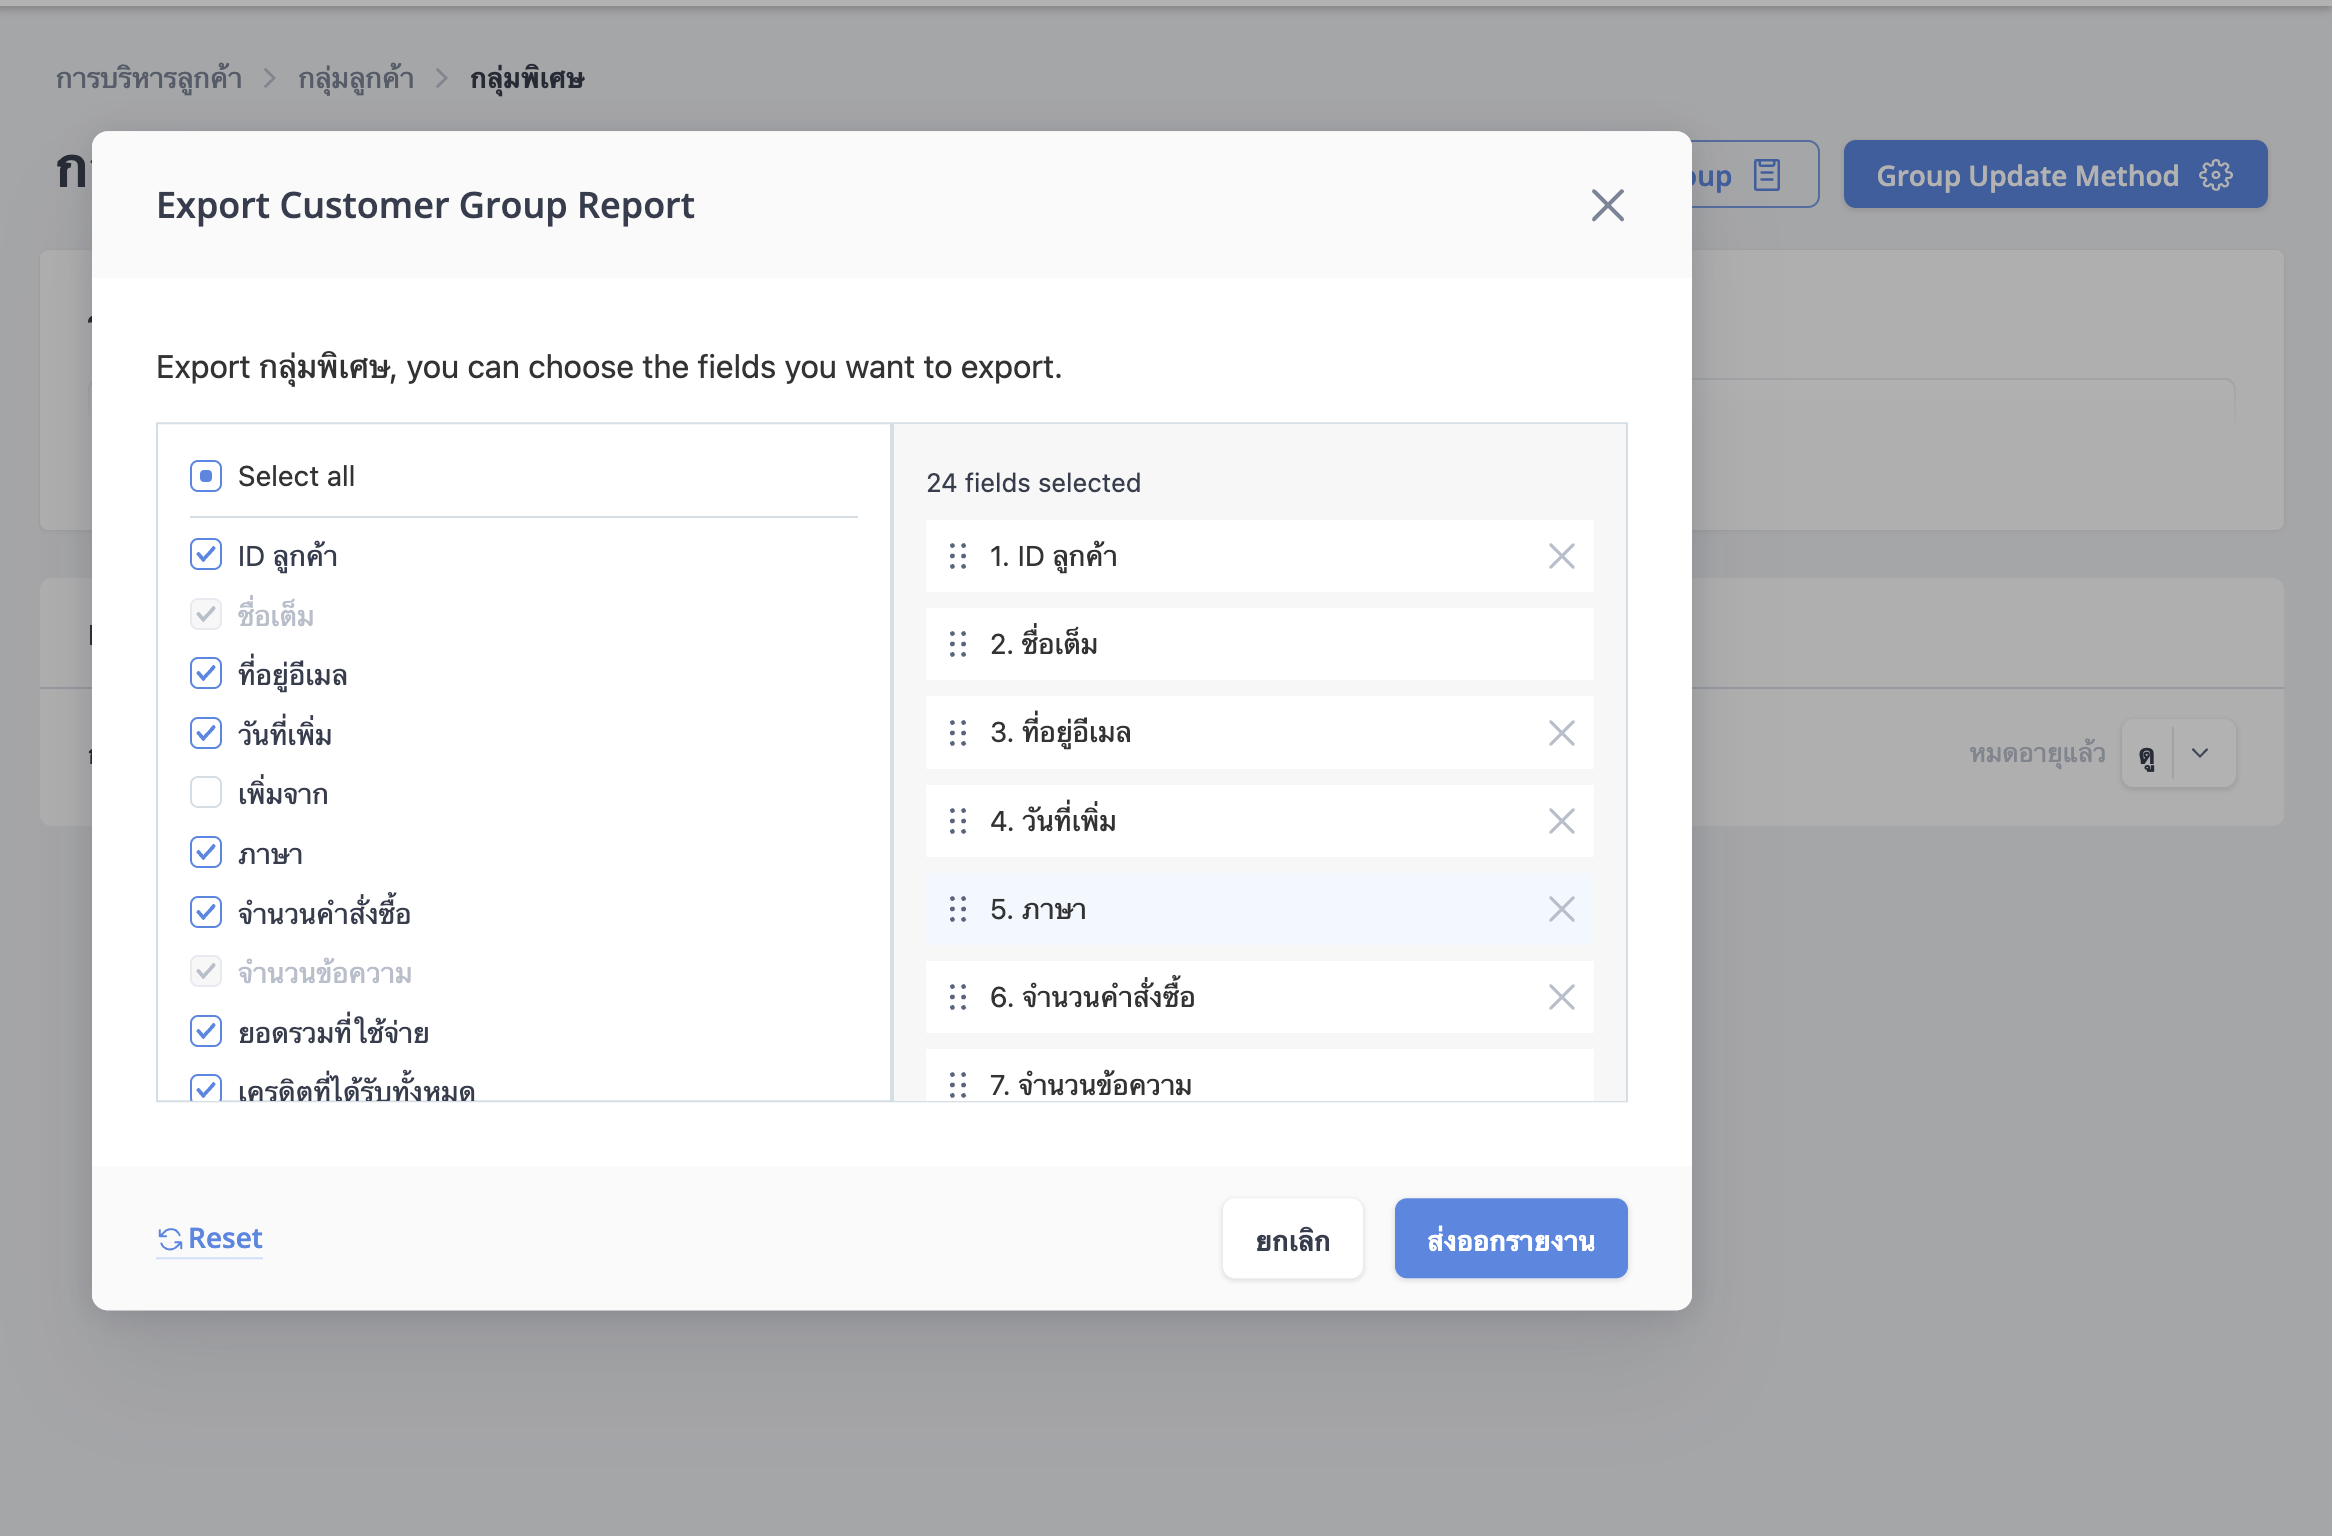Click drag handle of '5. ภาษา' row
The width and height of the screenshot is (2332, 1536).
(958, 909)
